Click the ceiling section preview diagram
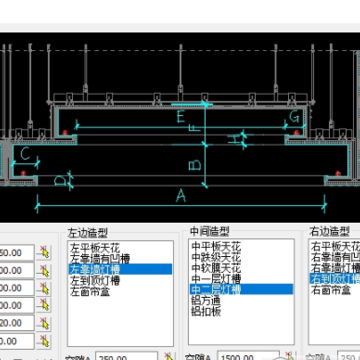Screen dimensions: 360x360 (180, 127)
